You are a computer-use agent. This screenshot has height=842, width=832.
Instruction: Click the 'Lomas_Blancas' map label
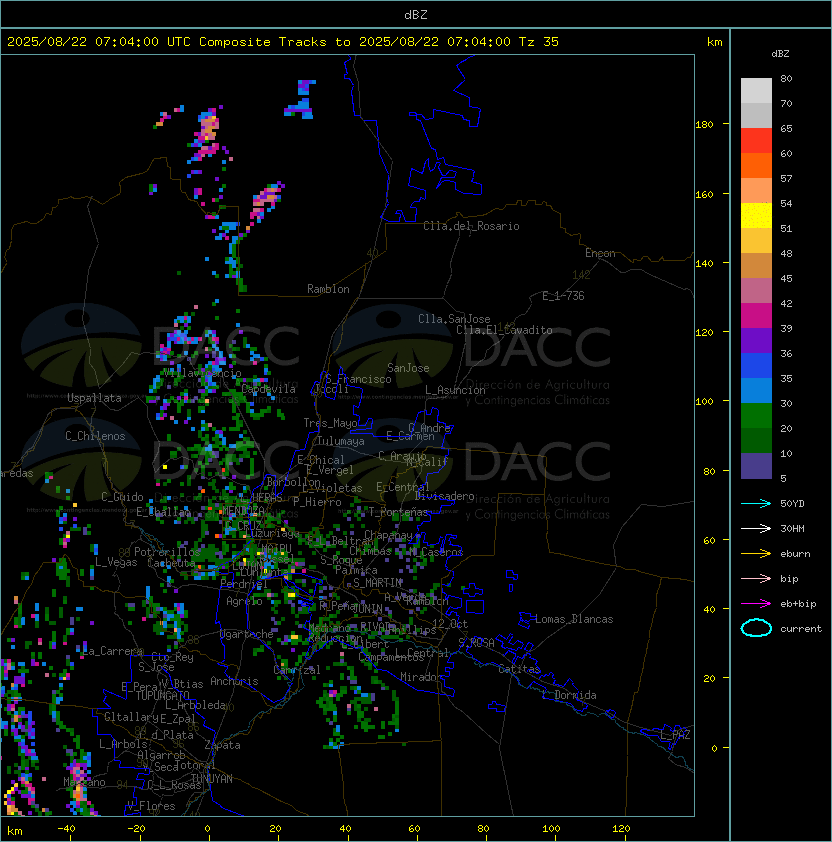tap(574, 619)
